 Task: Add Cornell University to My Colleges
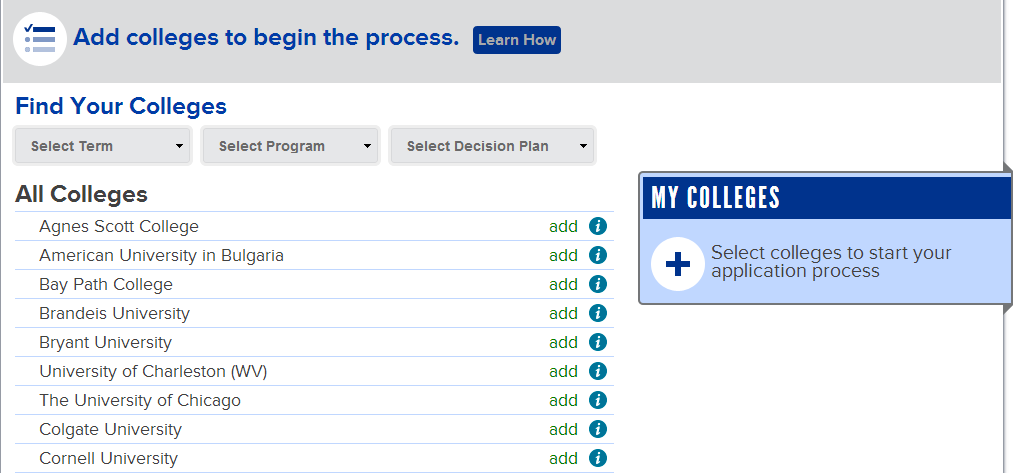[563, 459]
